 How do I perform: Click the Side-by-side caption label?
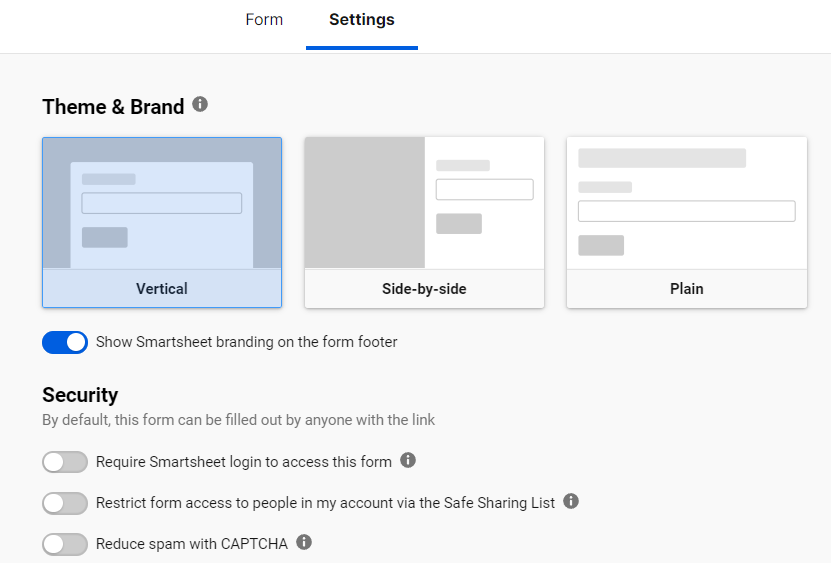tap(424, 289)
